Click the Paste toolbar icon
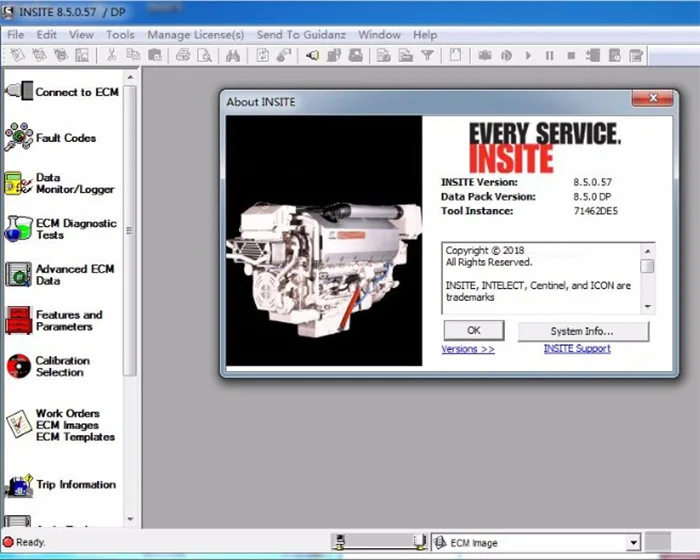 [x=154, y=55]
